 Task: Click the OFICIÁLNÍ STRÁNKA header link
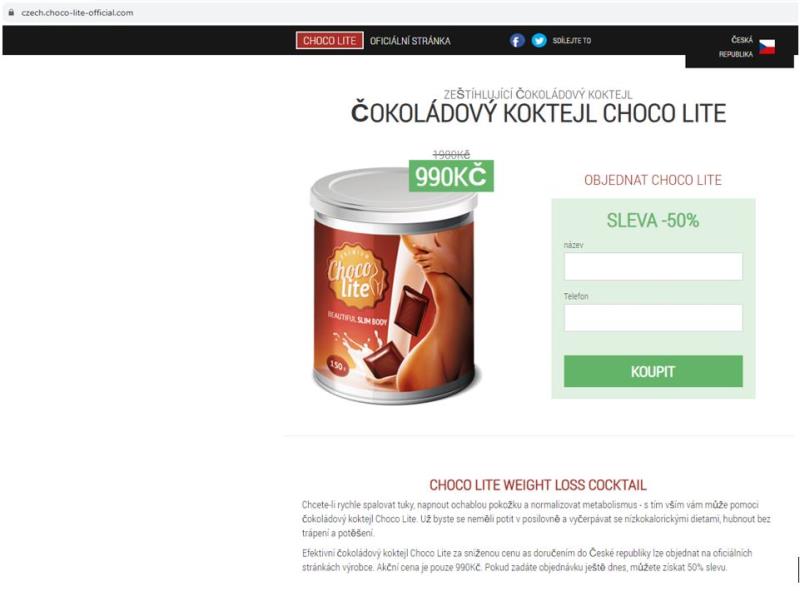(410, 41)
